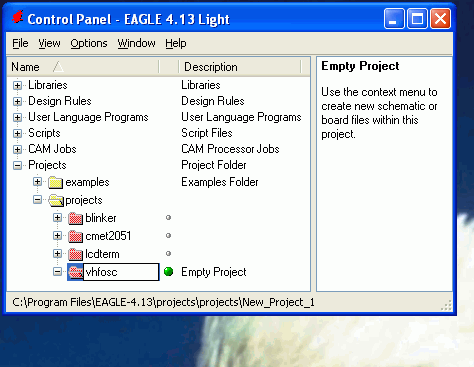Click the 'Project Folder' description text
Screen dimensions: 474x367
click(x=214, y=165)
